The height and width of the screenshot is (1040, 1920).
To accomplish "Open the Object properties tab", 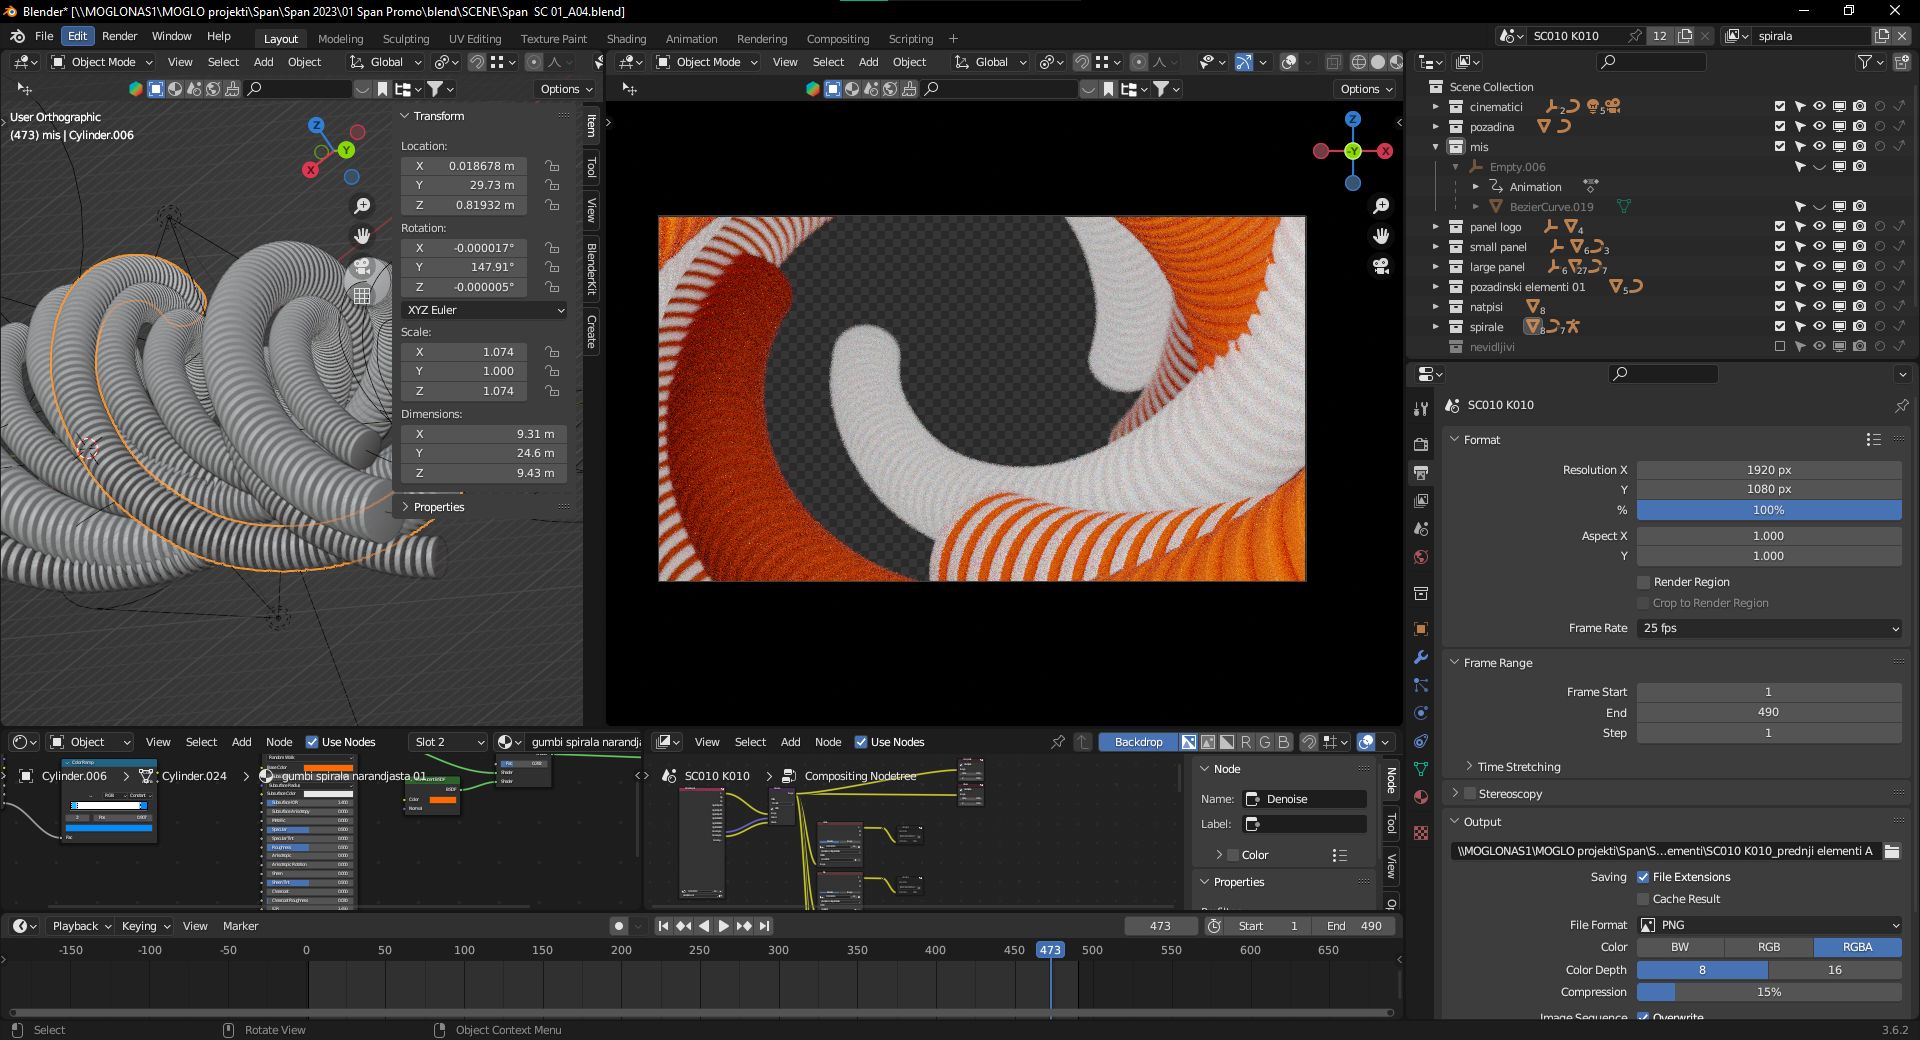I will coord(1421,629).
